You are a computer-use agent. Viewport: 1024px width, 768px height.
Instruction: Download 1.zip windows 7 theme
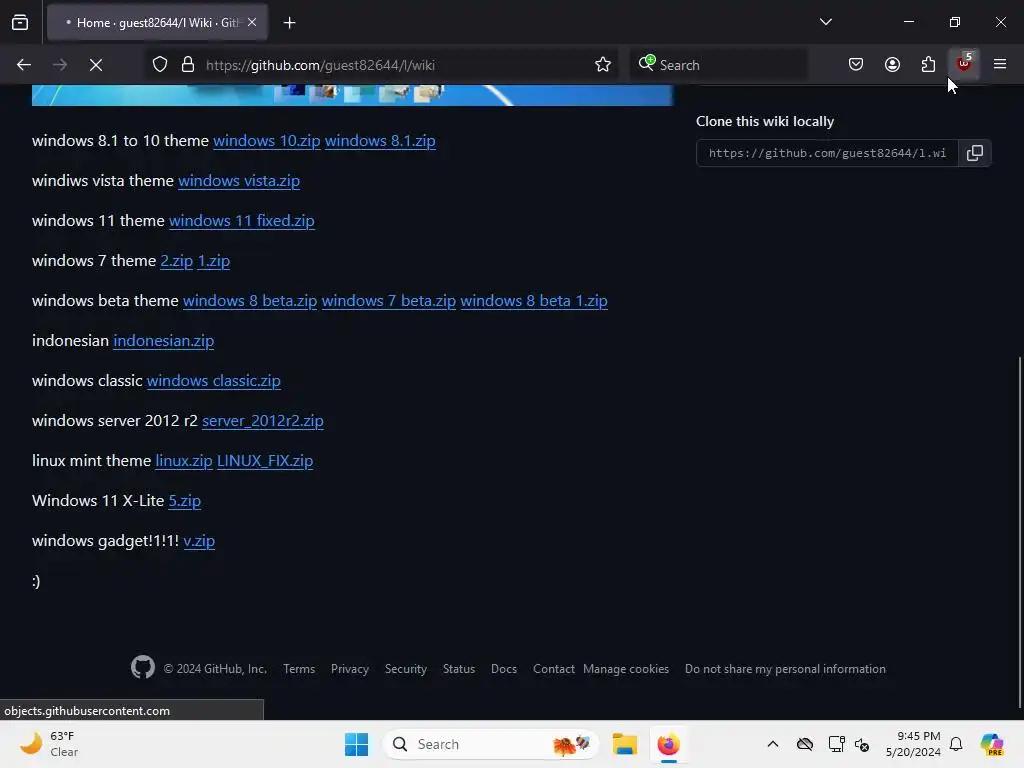(x=214, y=261)
